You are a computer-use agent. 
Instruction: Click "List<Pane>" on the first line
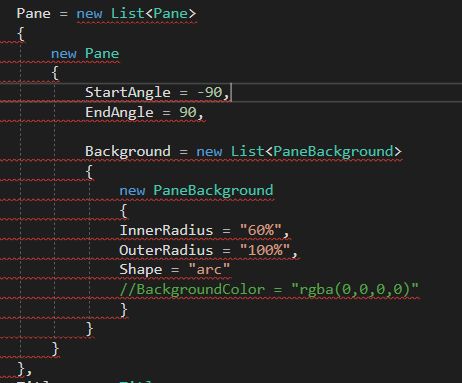pyautogui.click(x=153, y=14)
